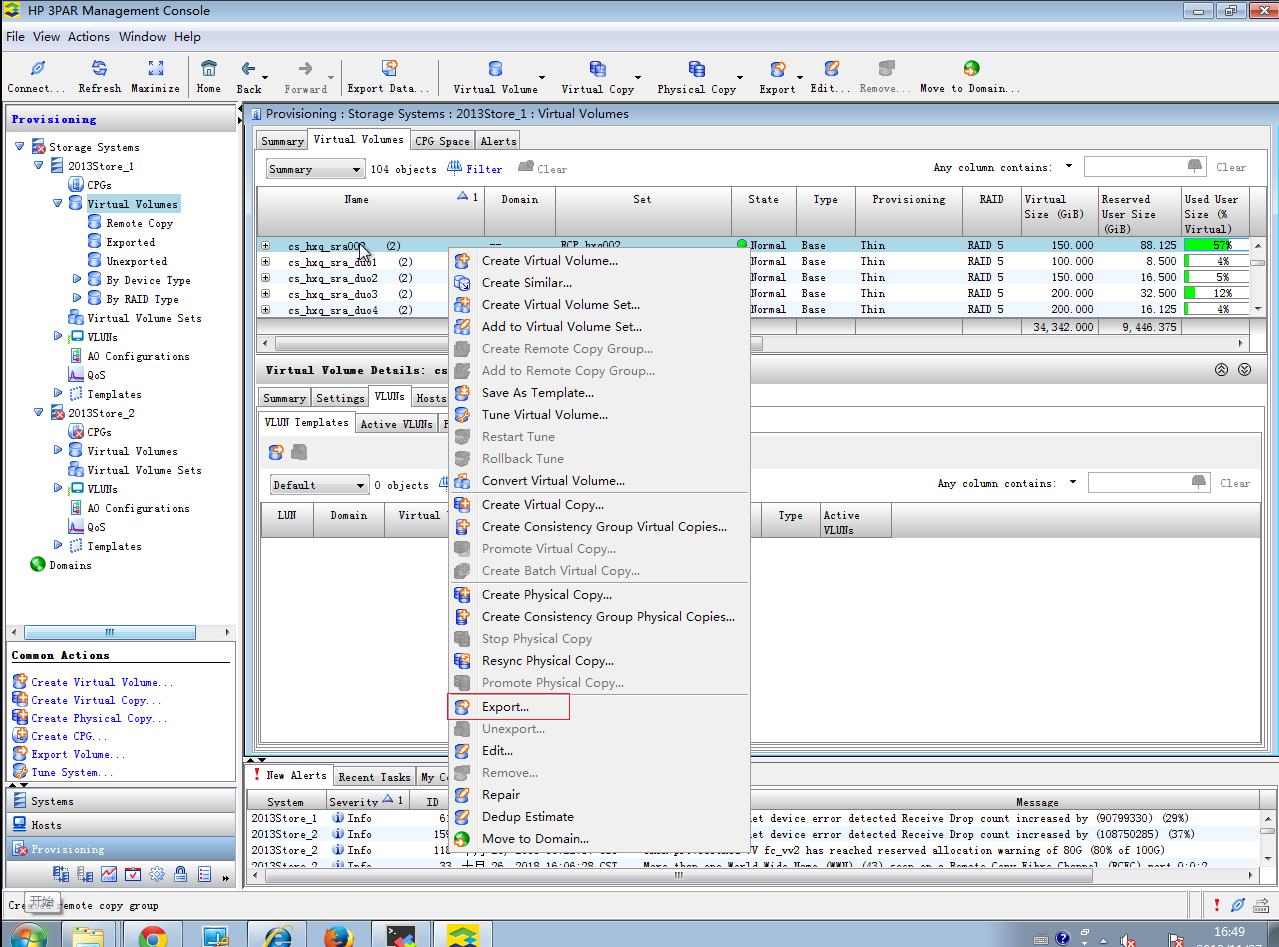Click the Move to Domain toolbar icon
This screenshot has height=947, width=1279.
[x=970, y=69]
